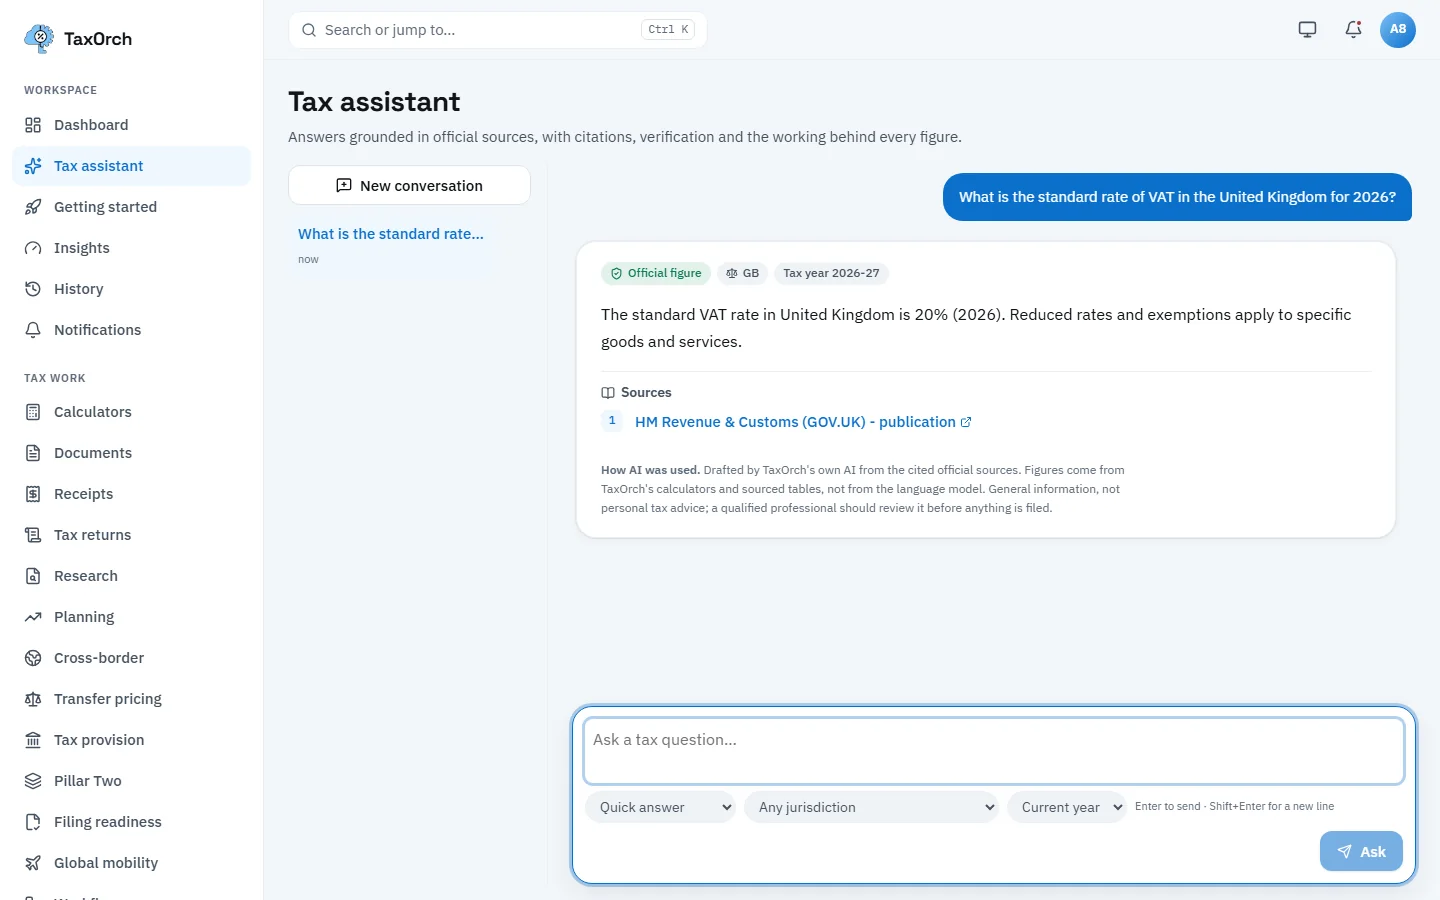This screenshot has width=1440, height=900.
Task: Click the 'Ask a tax question...' text box
Action: 994,751
